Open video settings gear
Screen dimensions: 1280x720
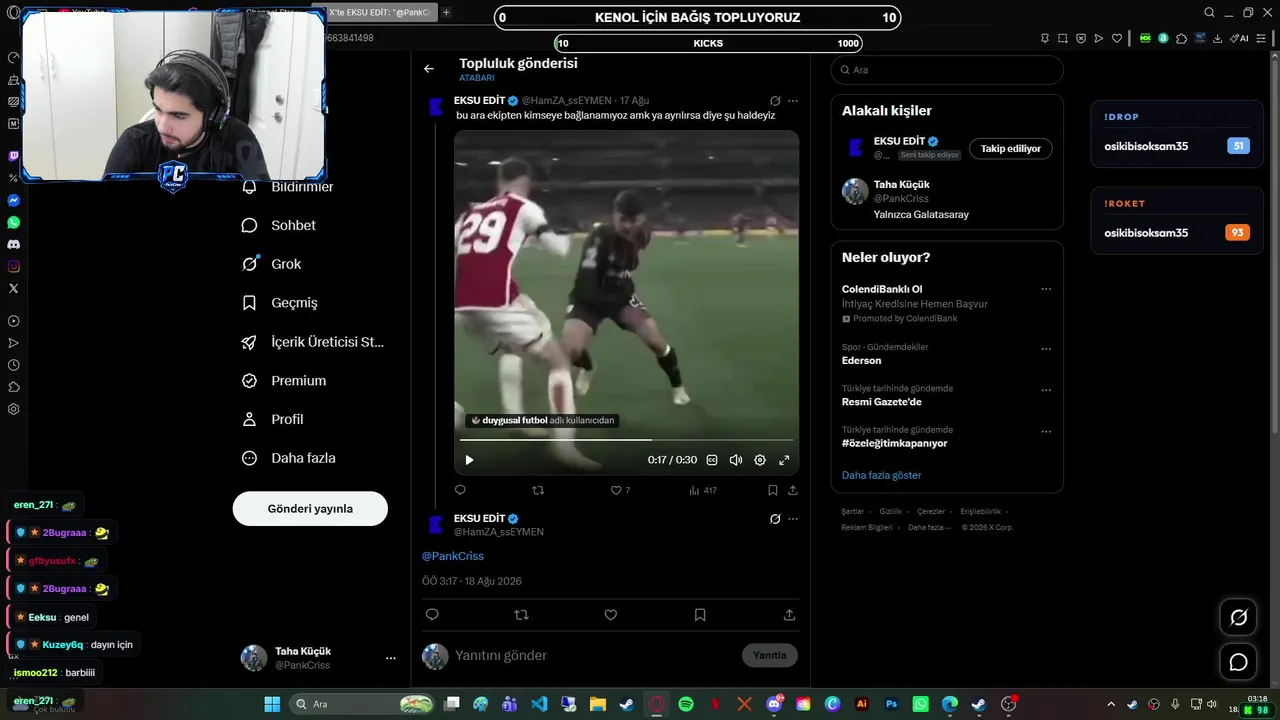click(760, 460)
